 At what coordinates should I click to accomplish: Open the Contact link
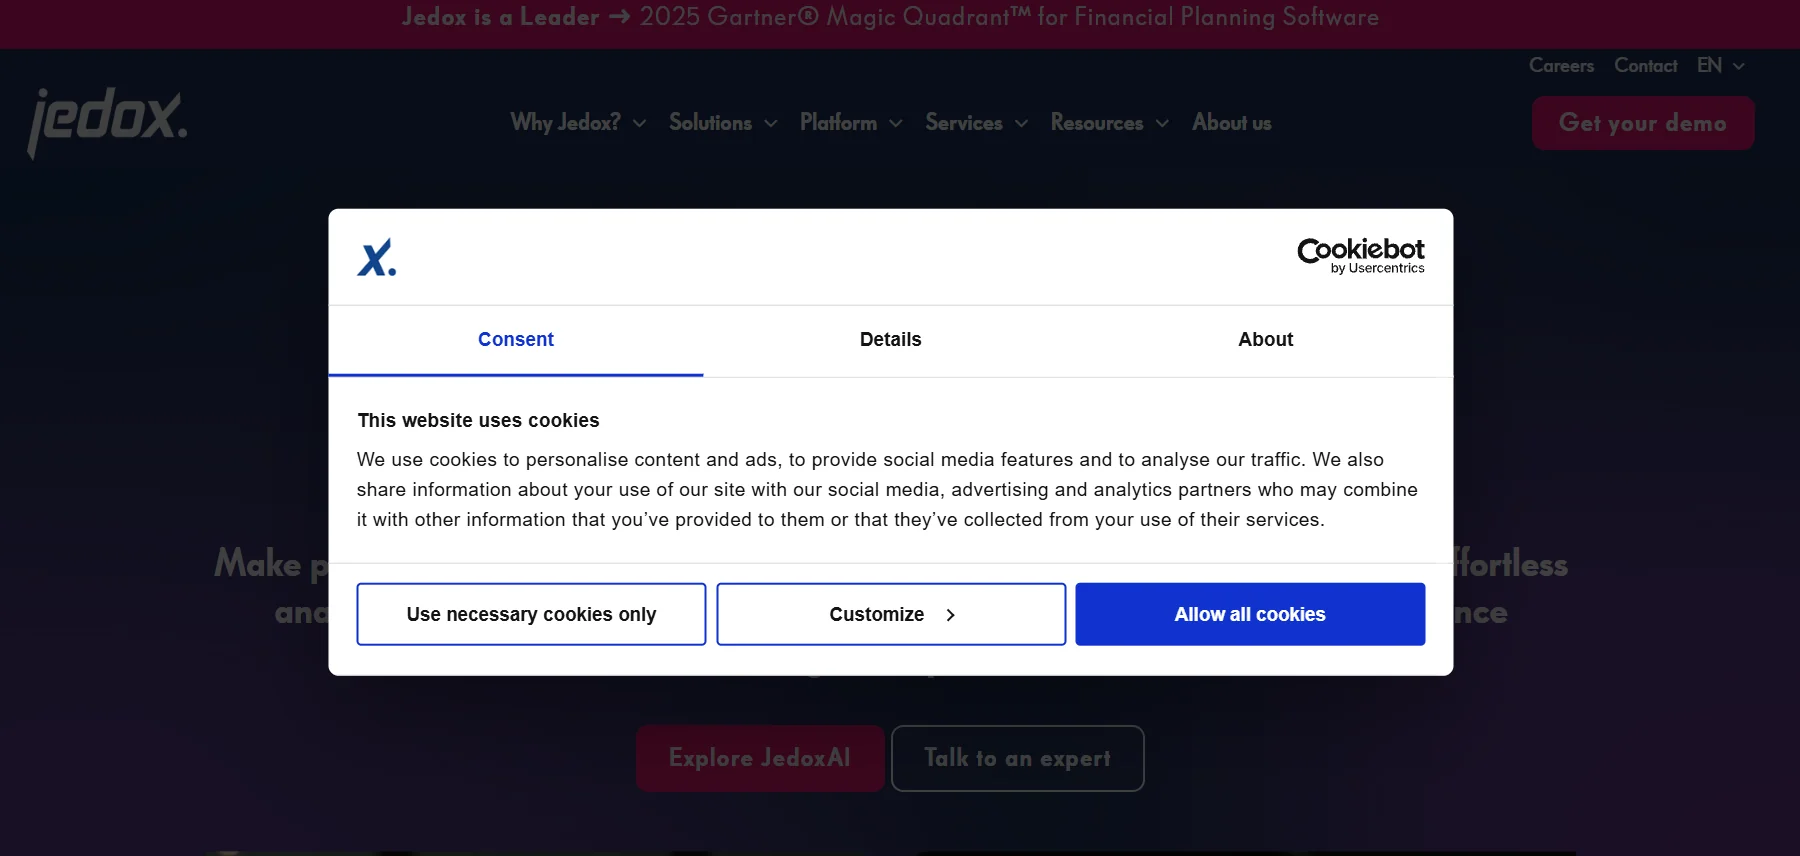1645,65
